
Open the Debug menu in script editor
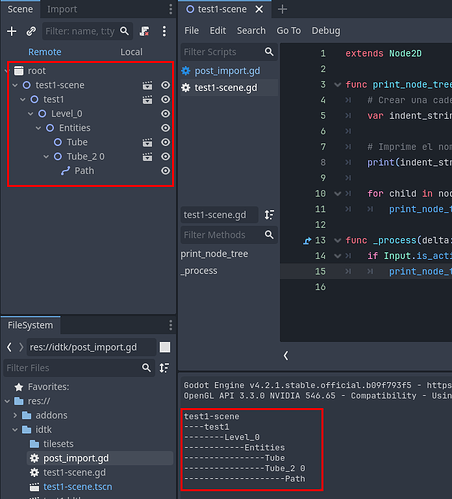pyautogui.click(x=326, y=31)
